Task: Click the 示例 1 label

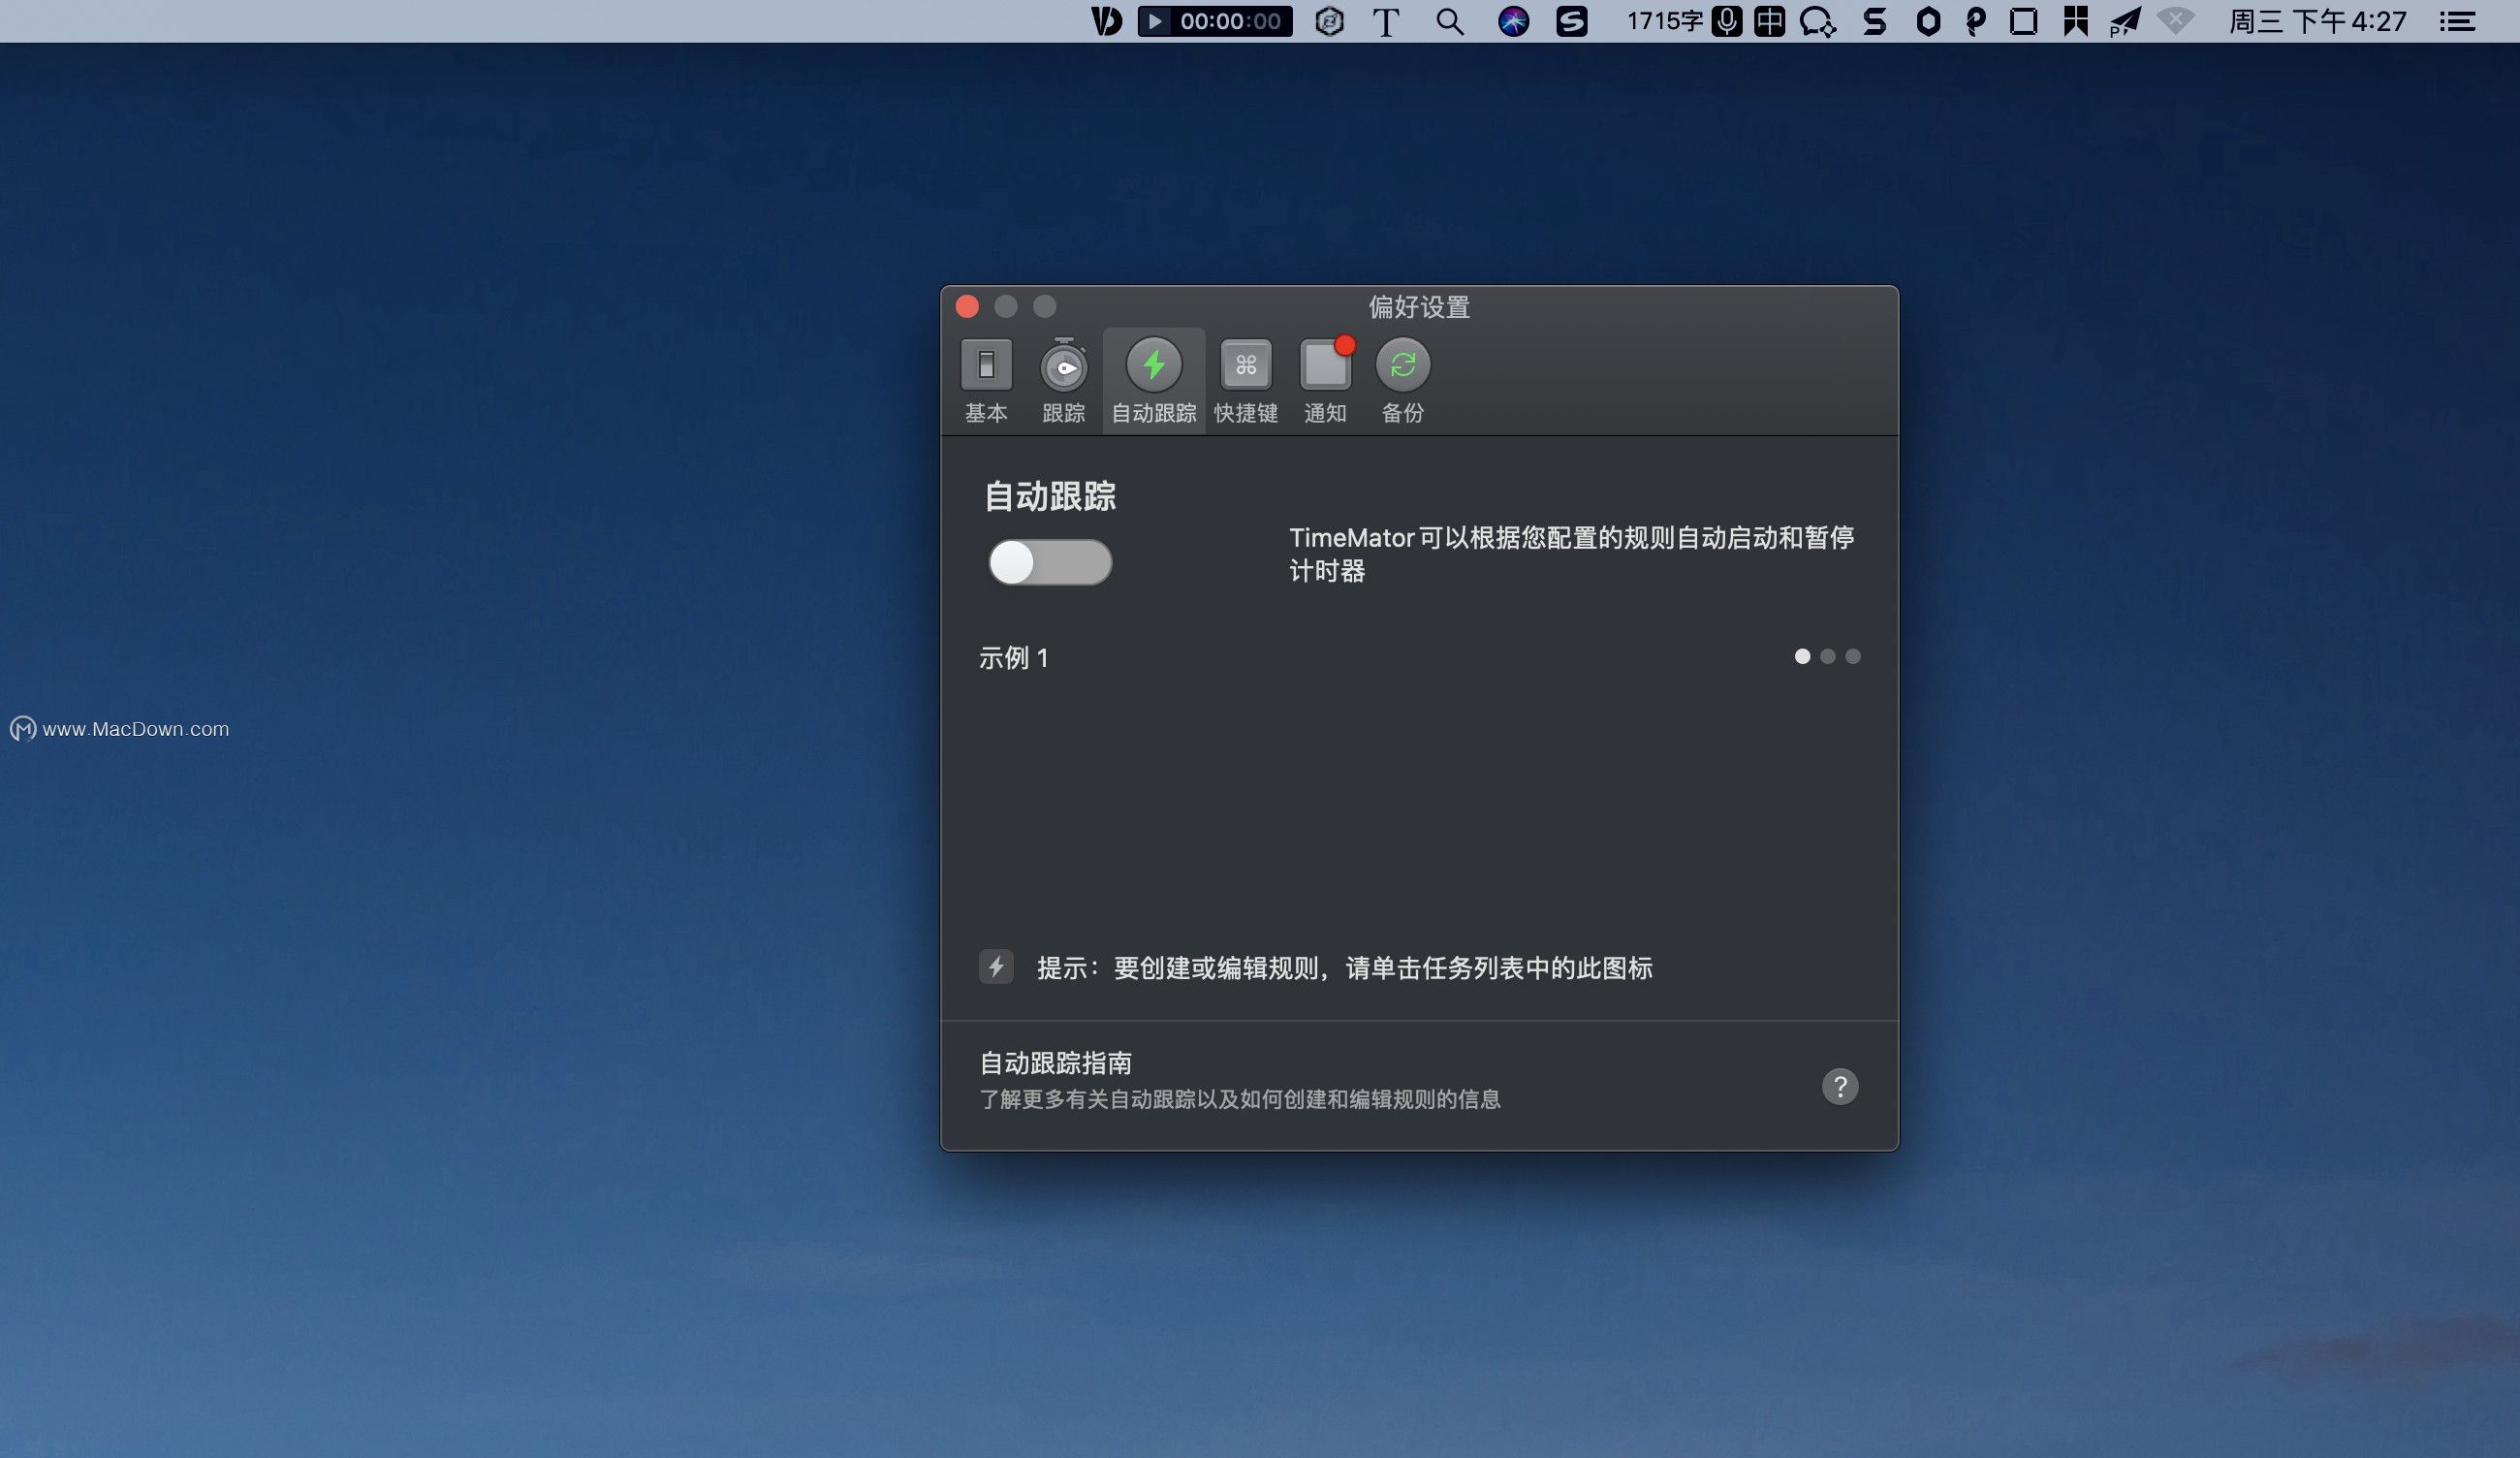Action: [1014, 658]
